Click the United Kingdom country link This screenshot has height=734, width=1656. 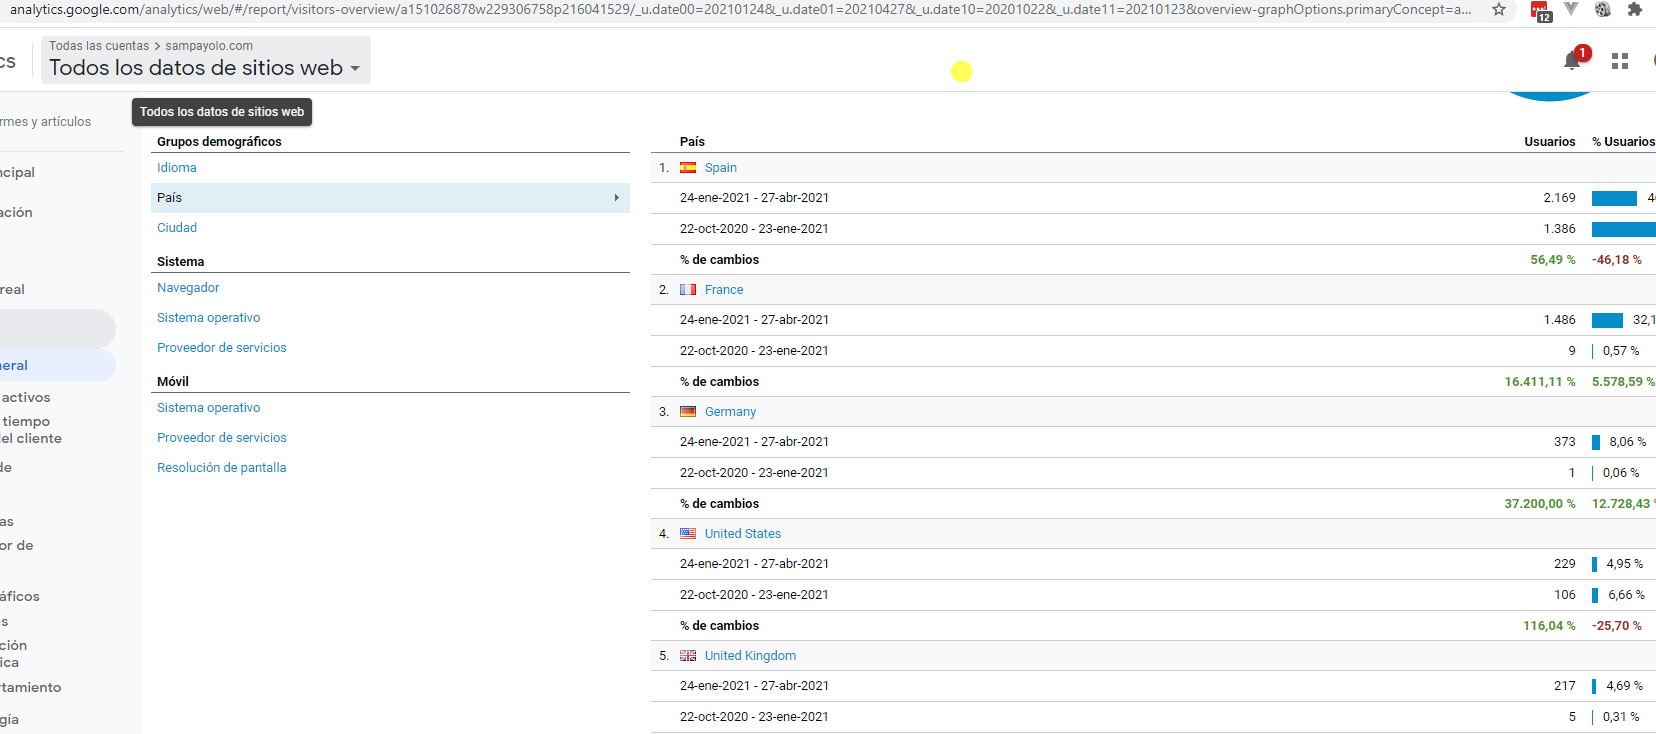[x=750, y=656]
